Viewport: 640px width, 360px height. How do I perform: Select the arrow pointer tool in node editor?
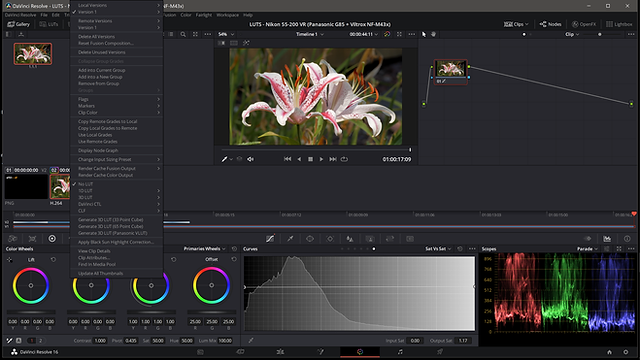pyautogui.click(x=424, y=34)
